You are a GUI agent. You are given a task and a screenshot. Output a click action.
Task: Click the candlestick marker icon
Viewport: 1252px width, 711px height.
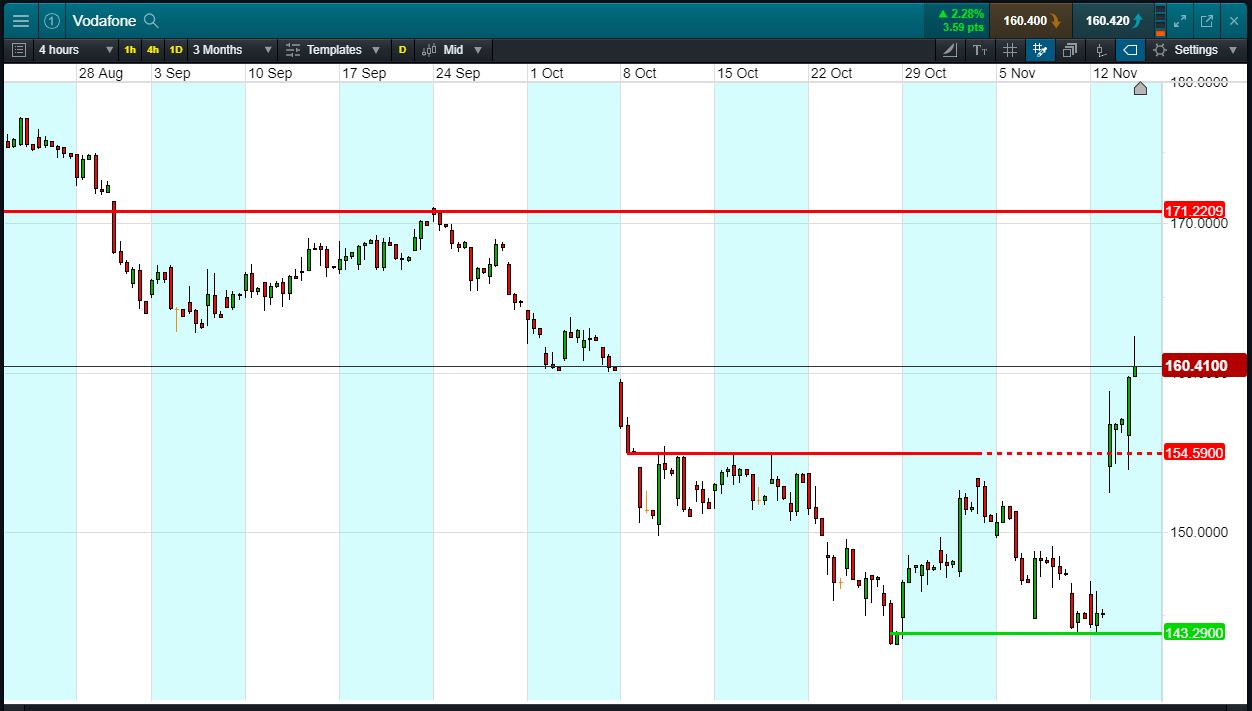(x=1100, y=50)
